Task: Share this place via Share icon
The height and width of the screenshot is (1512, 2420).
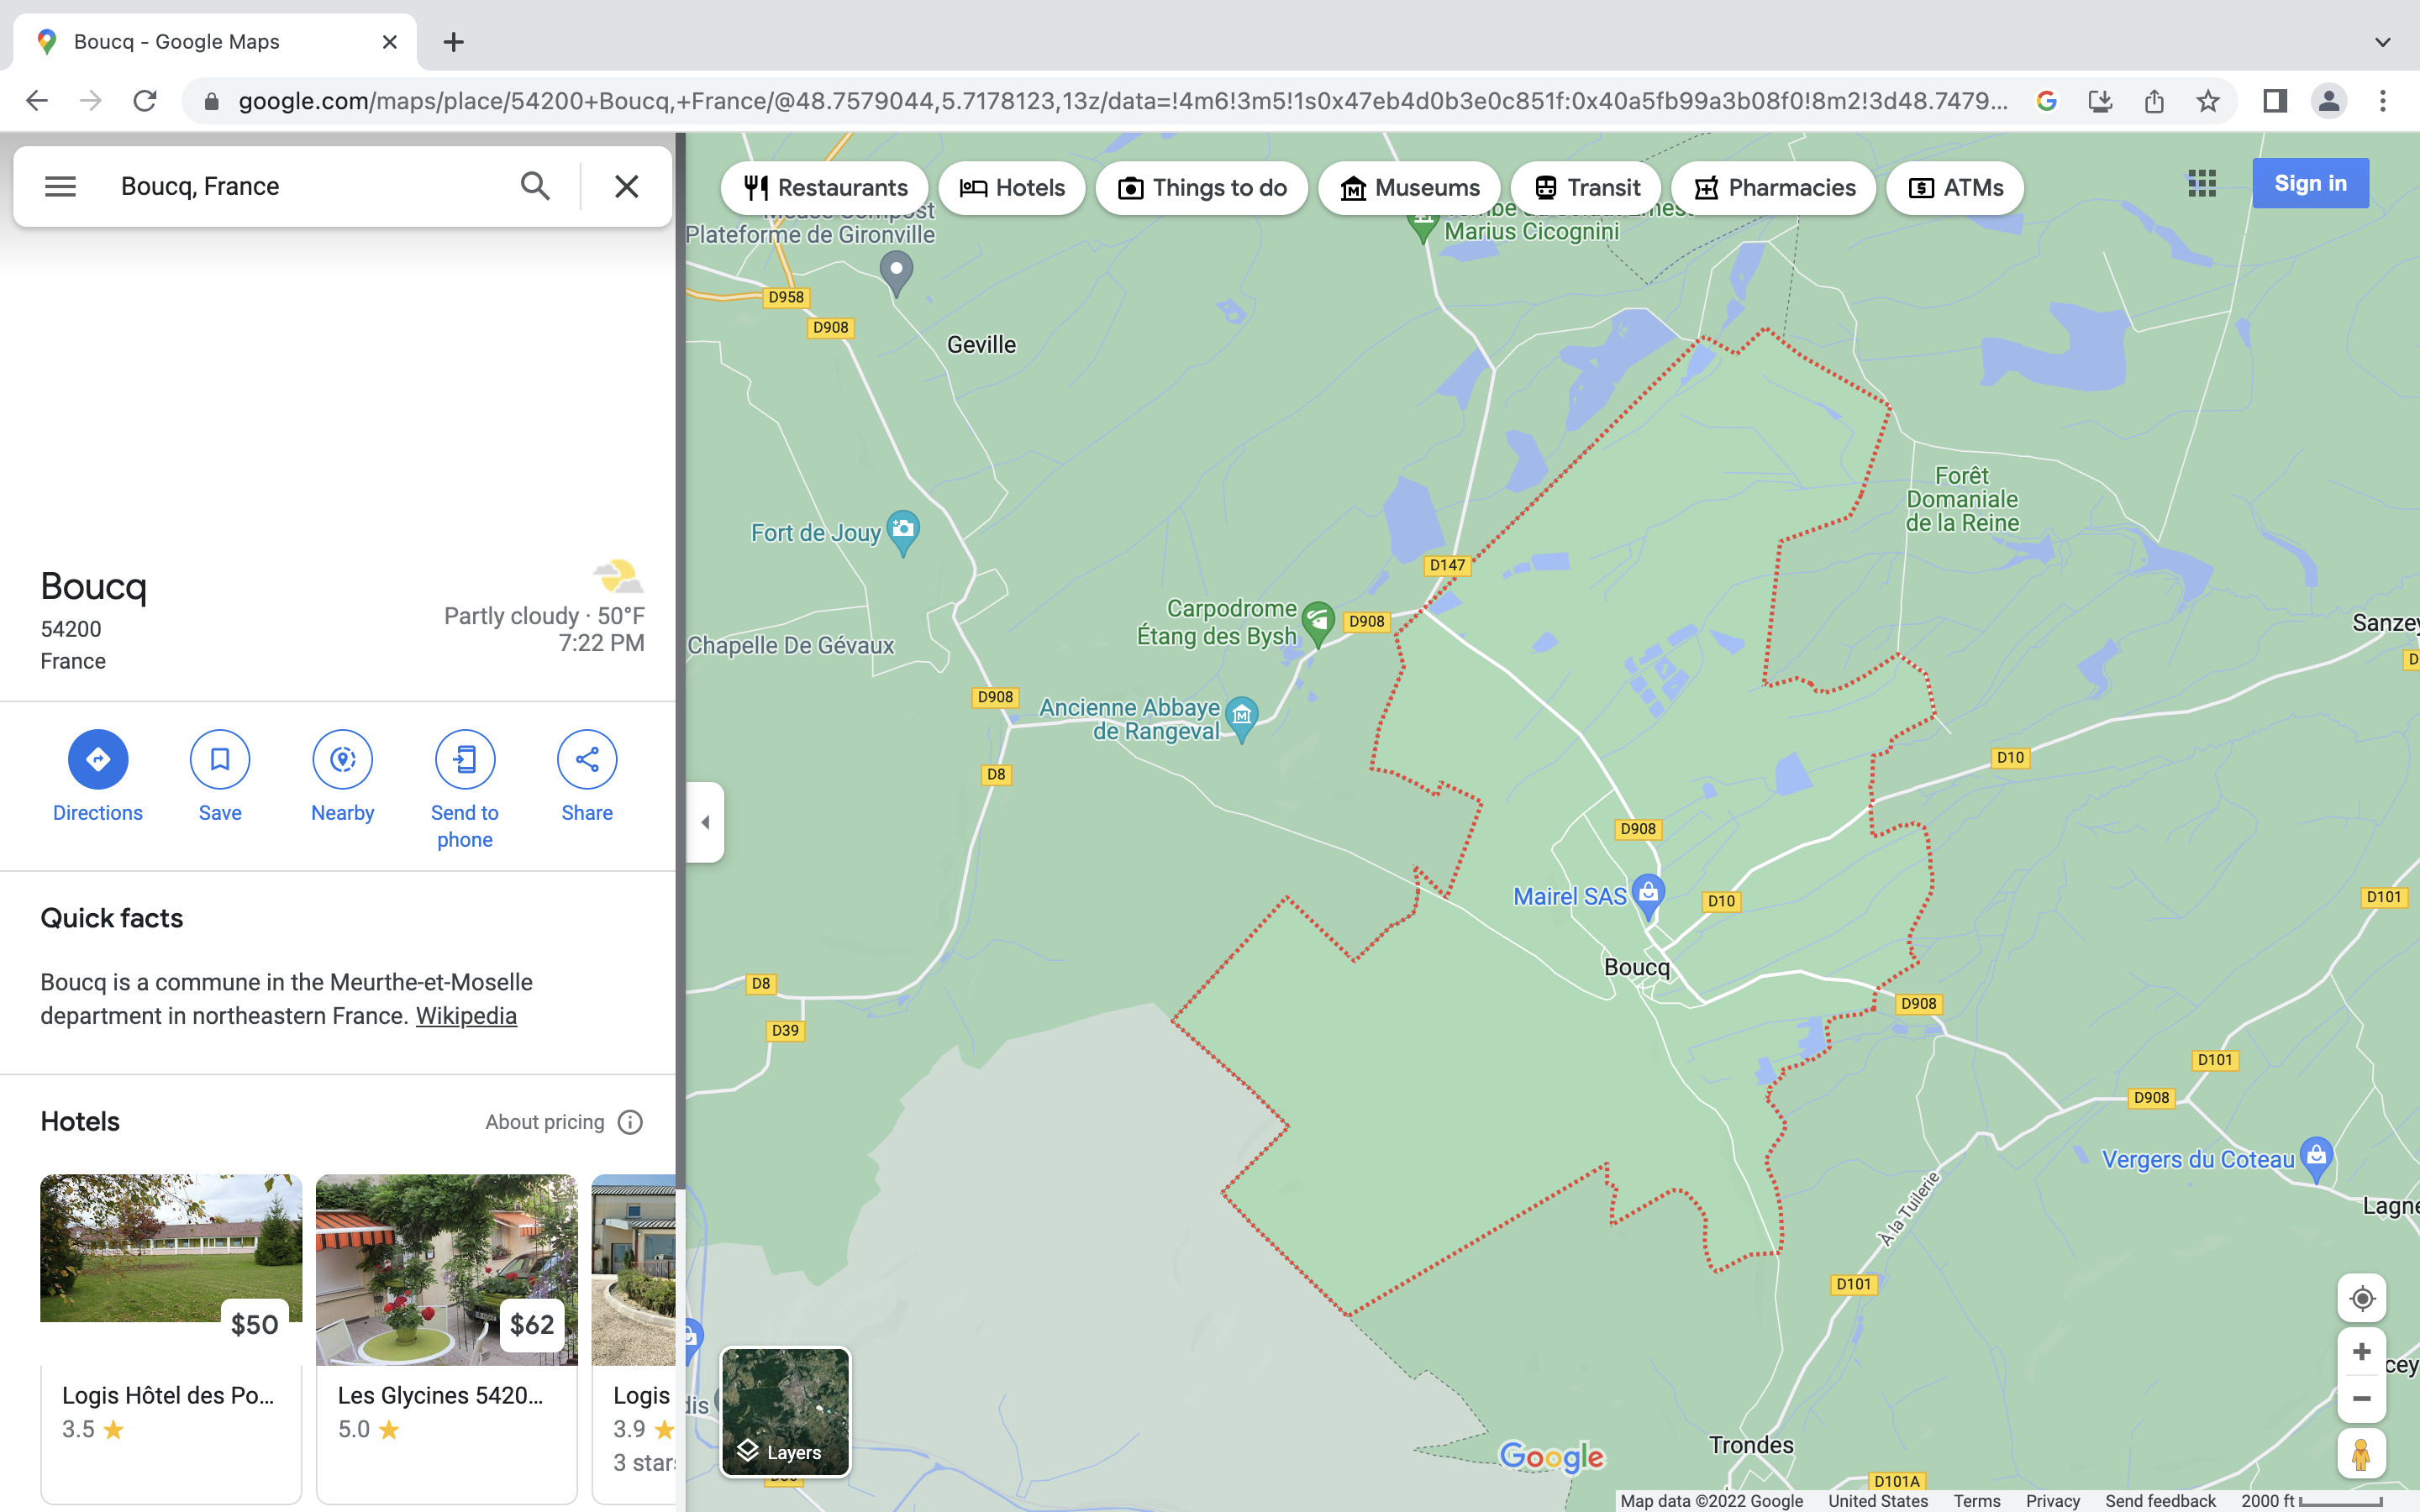Action: click(587, 759)
